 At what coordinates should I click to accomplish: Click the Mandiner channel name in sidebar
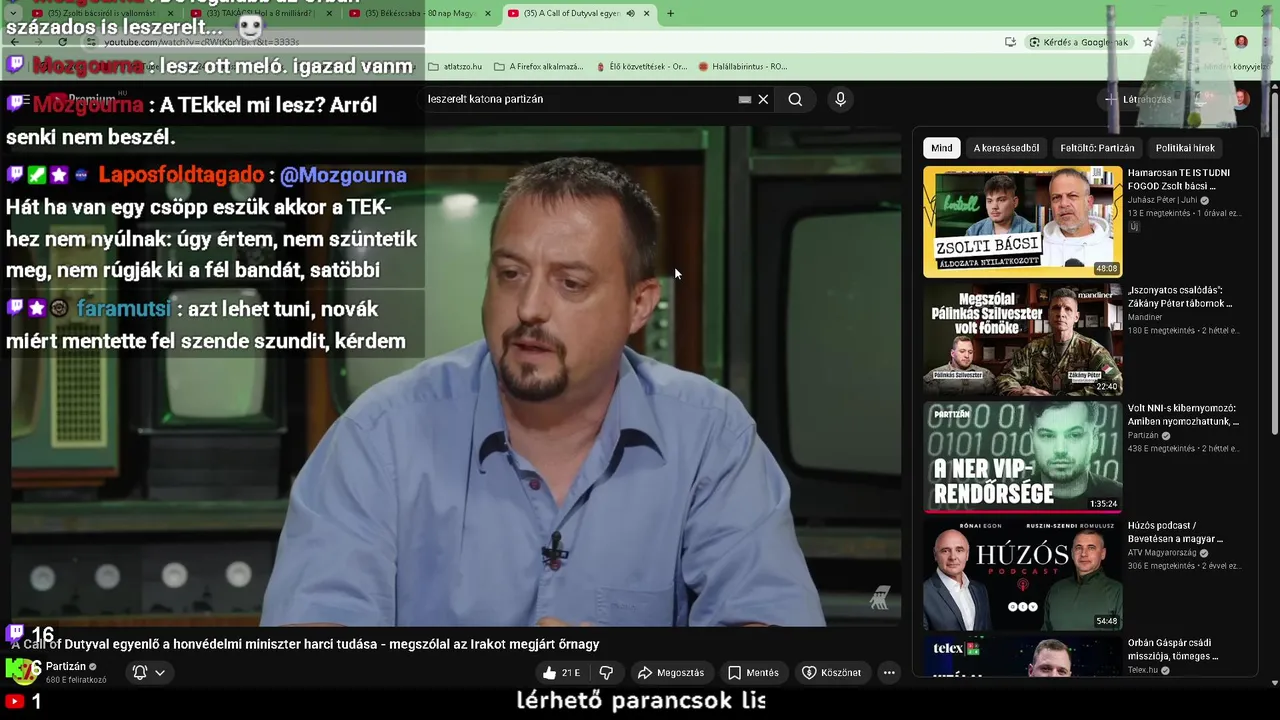coord(1145,317)
